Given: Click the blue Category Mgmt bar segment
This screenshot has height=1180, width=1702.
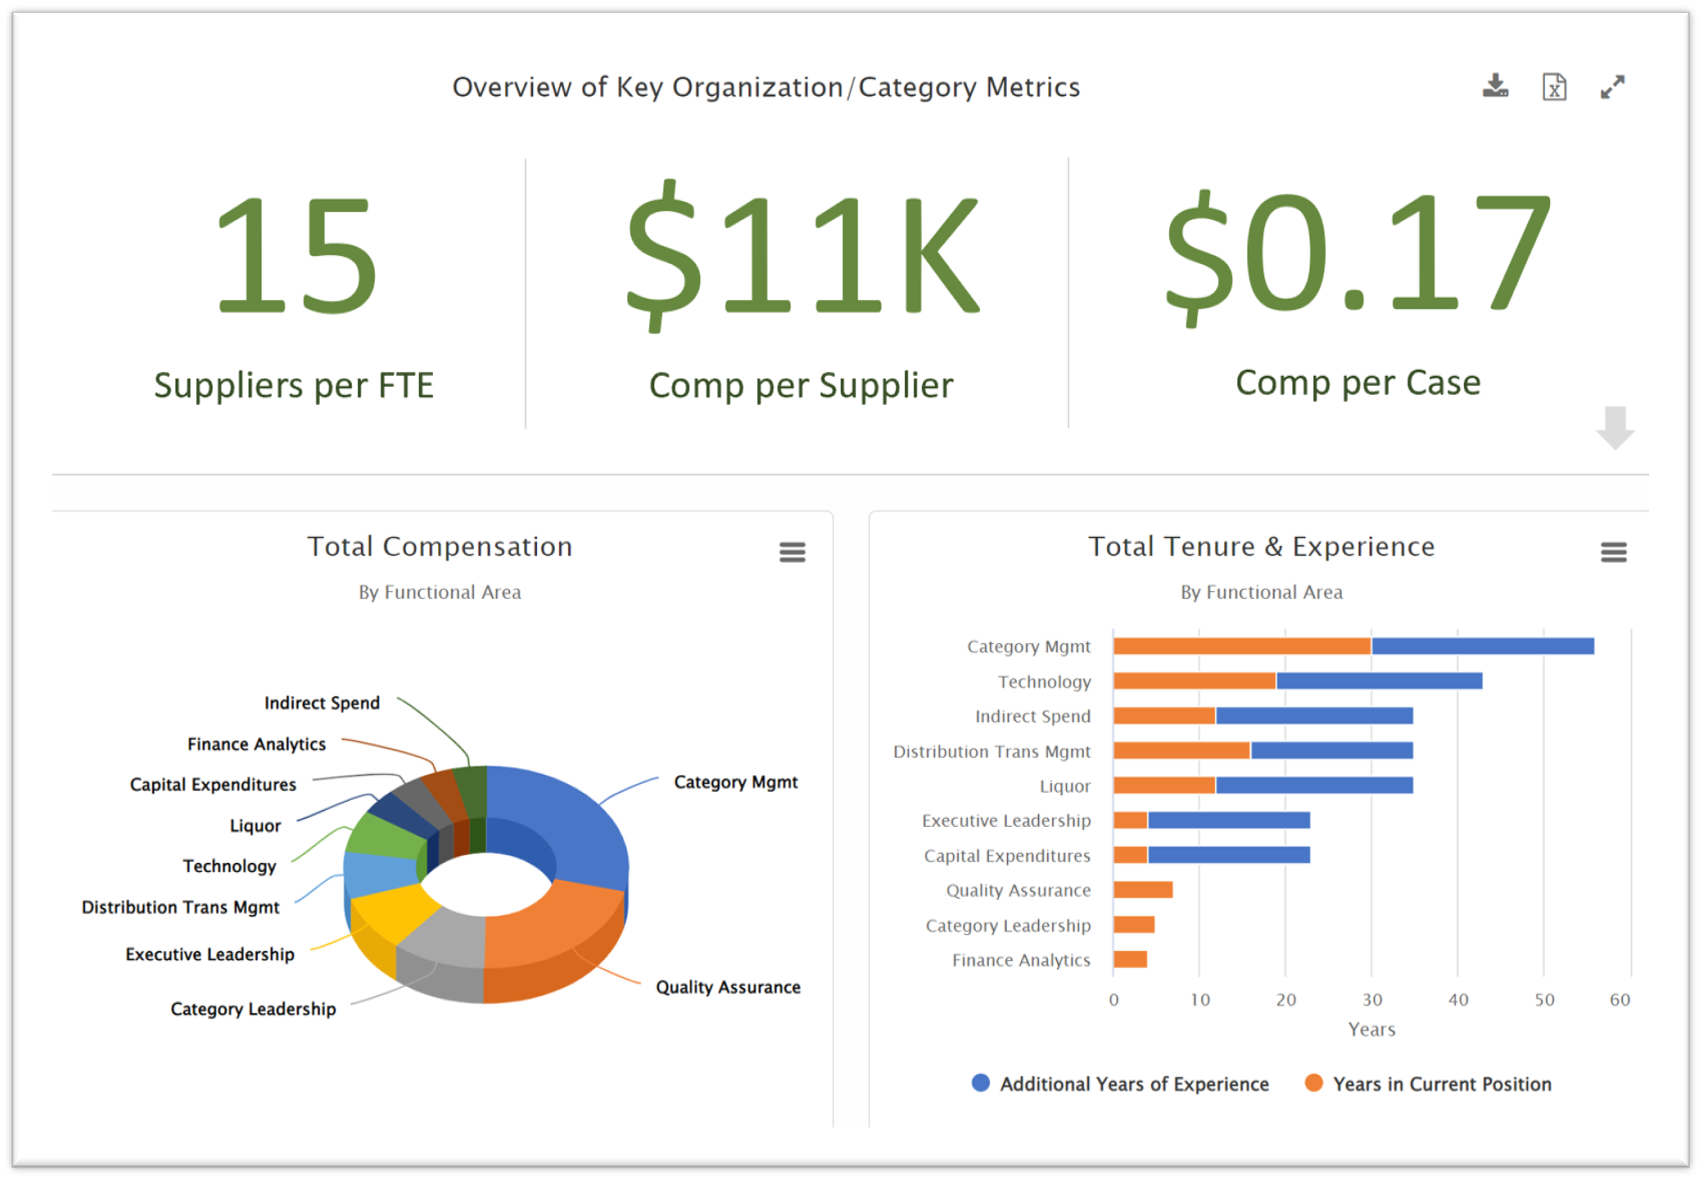Looking at the screenshot, I should pyautogui.click(x=1483, y=647).
